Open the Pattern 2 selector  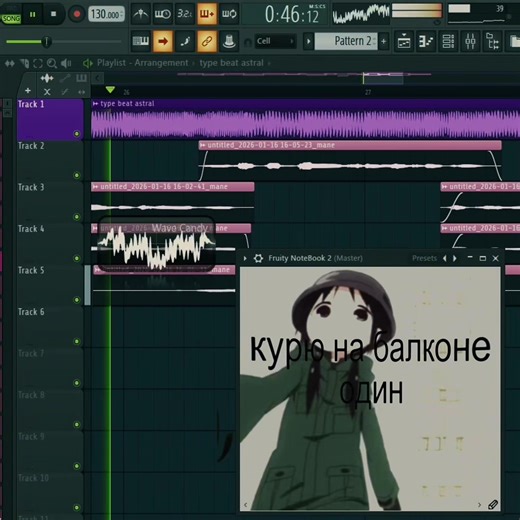346,41
